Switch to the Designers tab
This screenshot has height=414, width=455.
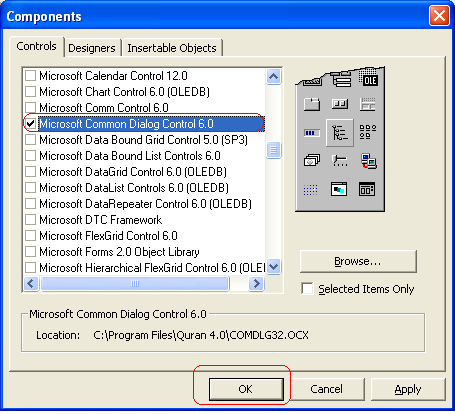click(92, 48)
